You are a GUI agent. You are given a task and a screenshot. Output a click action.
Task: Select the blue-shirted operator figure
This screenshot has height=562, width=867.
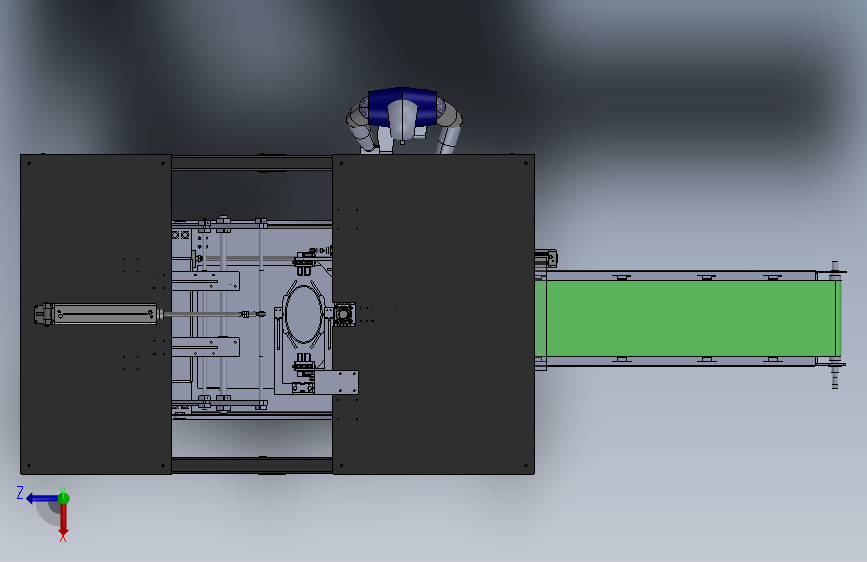pyautogui.click(x=404, y=120)
